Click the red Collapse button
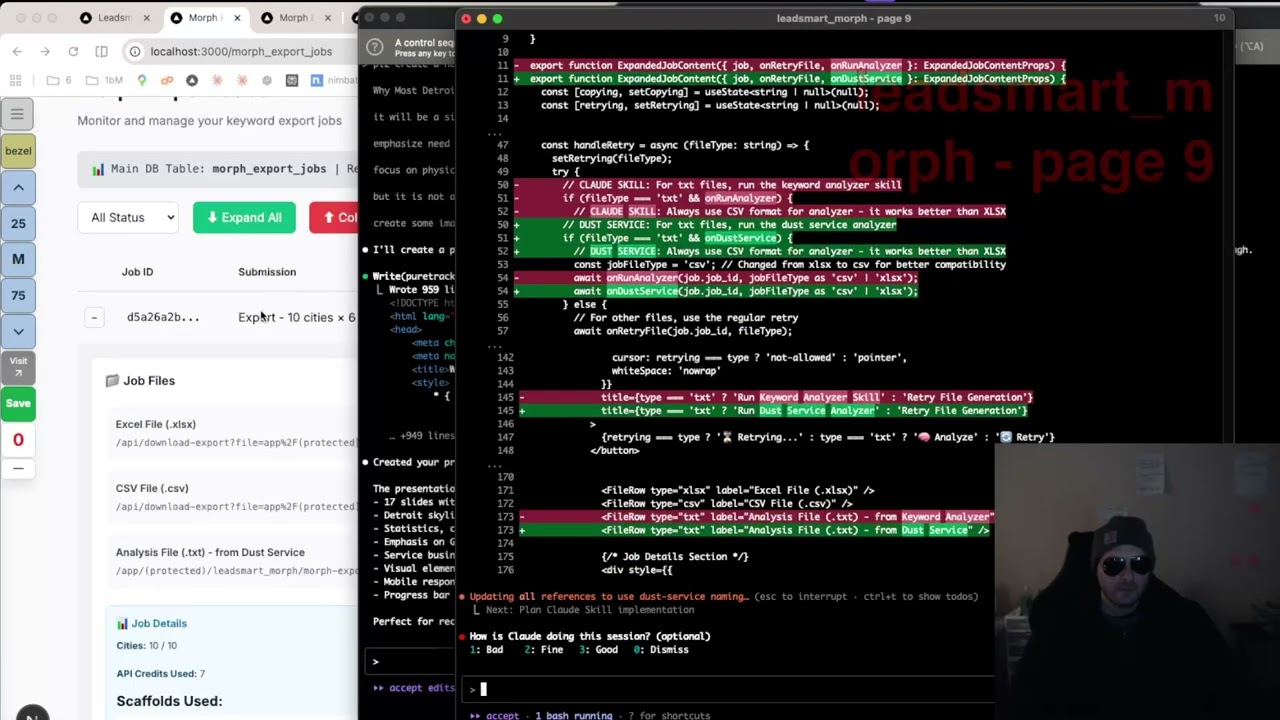The width and height of the screenshot is (1280, 720). [334, 217]
